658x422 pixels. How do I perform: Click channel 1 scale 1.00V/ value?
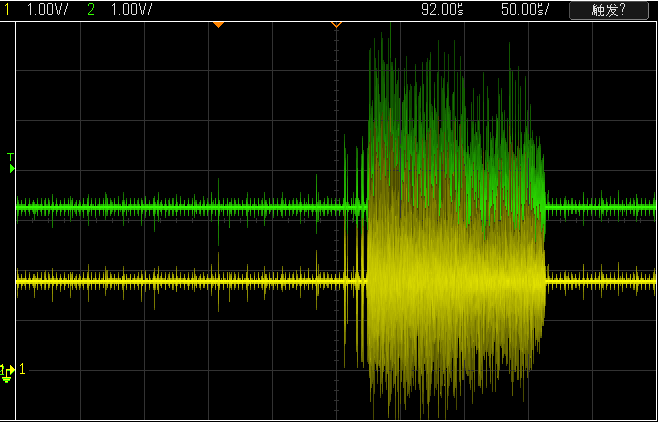(47, 10)
